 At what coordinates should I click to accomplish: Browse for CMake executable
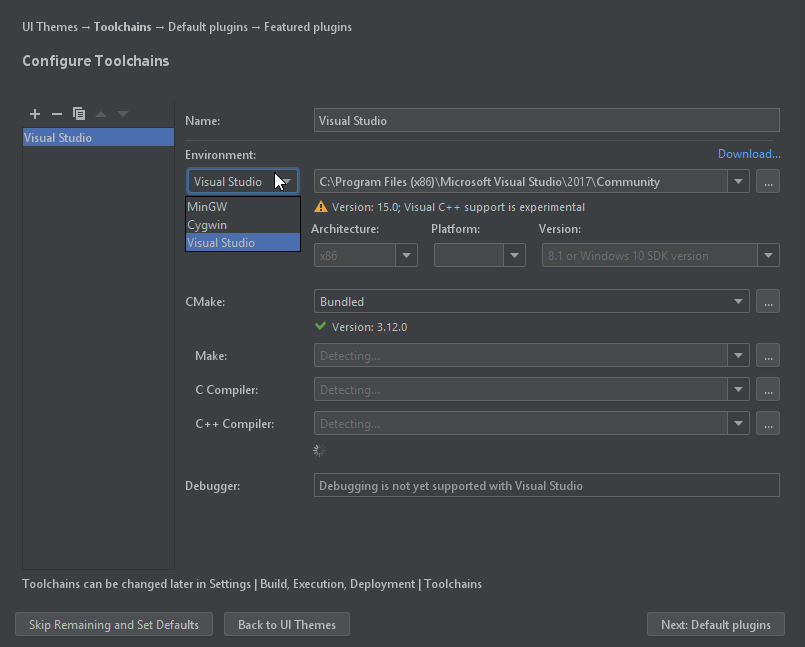(768, 301)
